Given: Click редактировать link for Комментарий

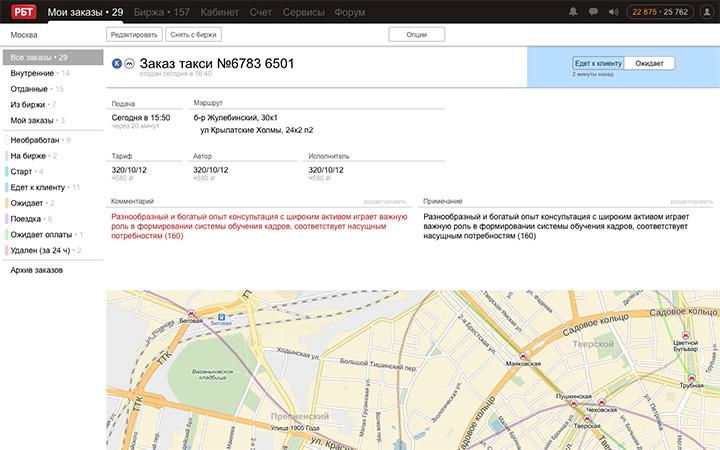Looking at the screenshot, I should pos(385,202).
